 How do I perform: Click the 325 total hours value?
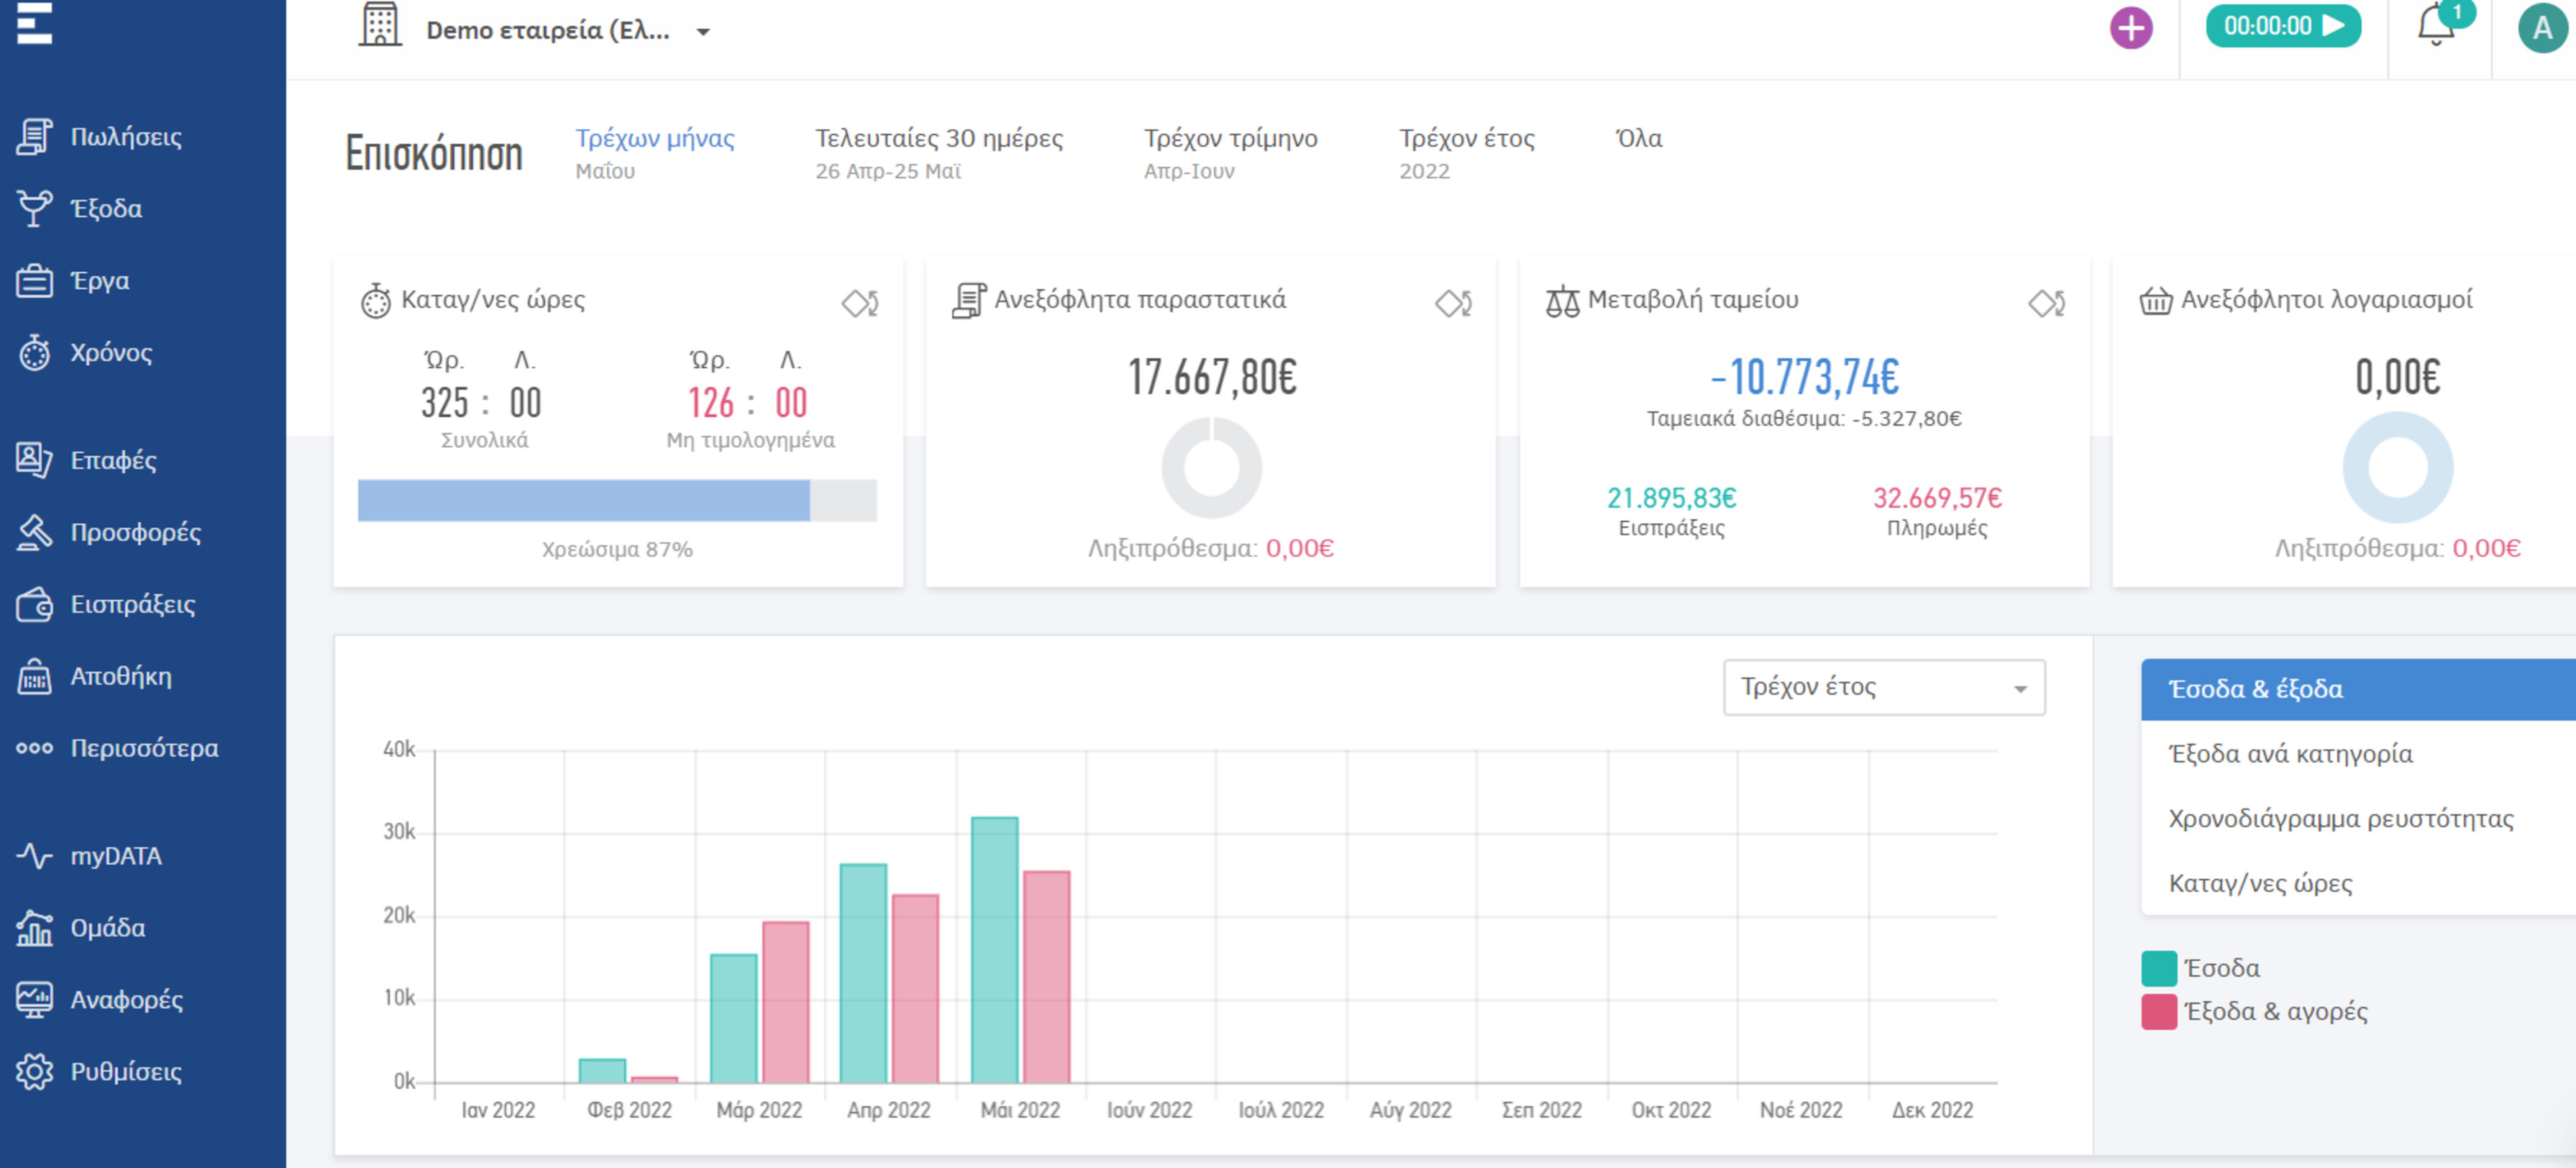(x=445, y=403)
